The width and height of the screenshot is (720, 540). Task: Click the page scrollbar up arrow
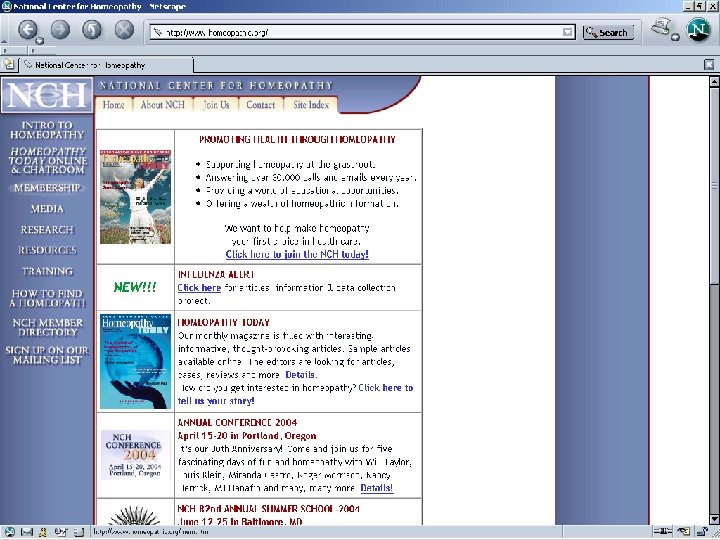(x=714, y=82)
